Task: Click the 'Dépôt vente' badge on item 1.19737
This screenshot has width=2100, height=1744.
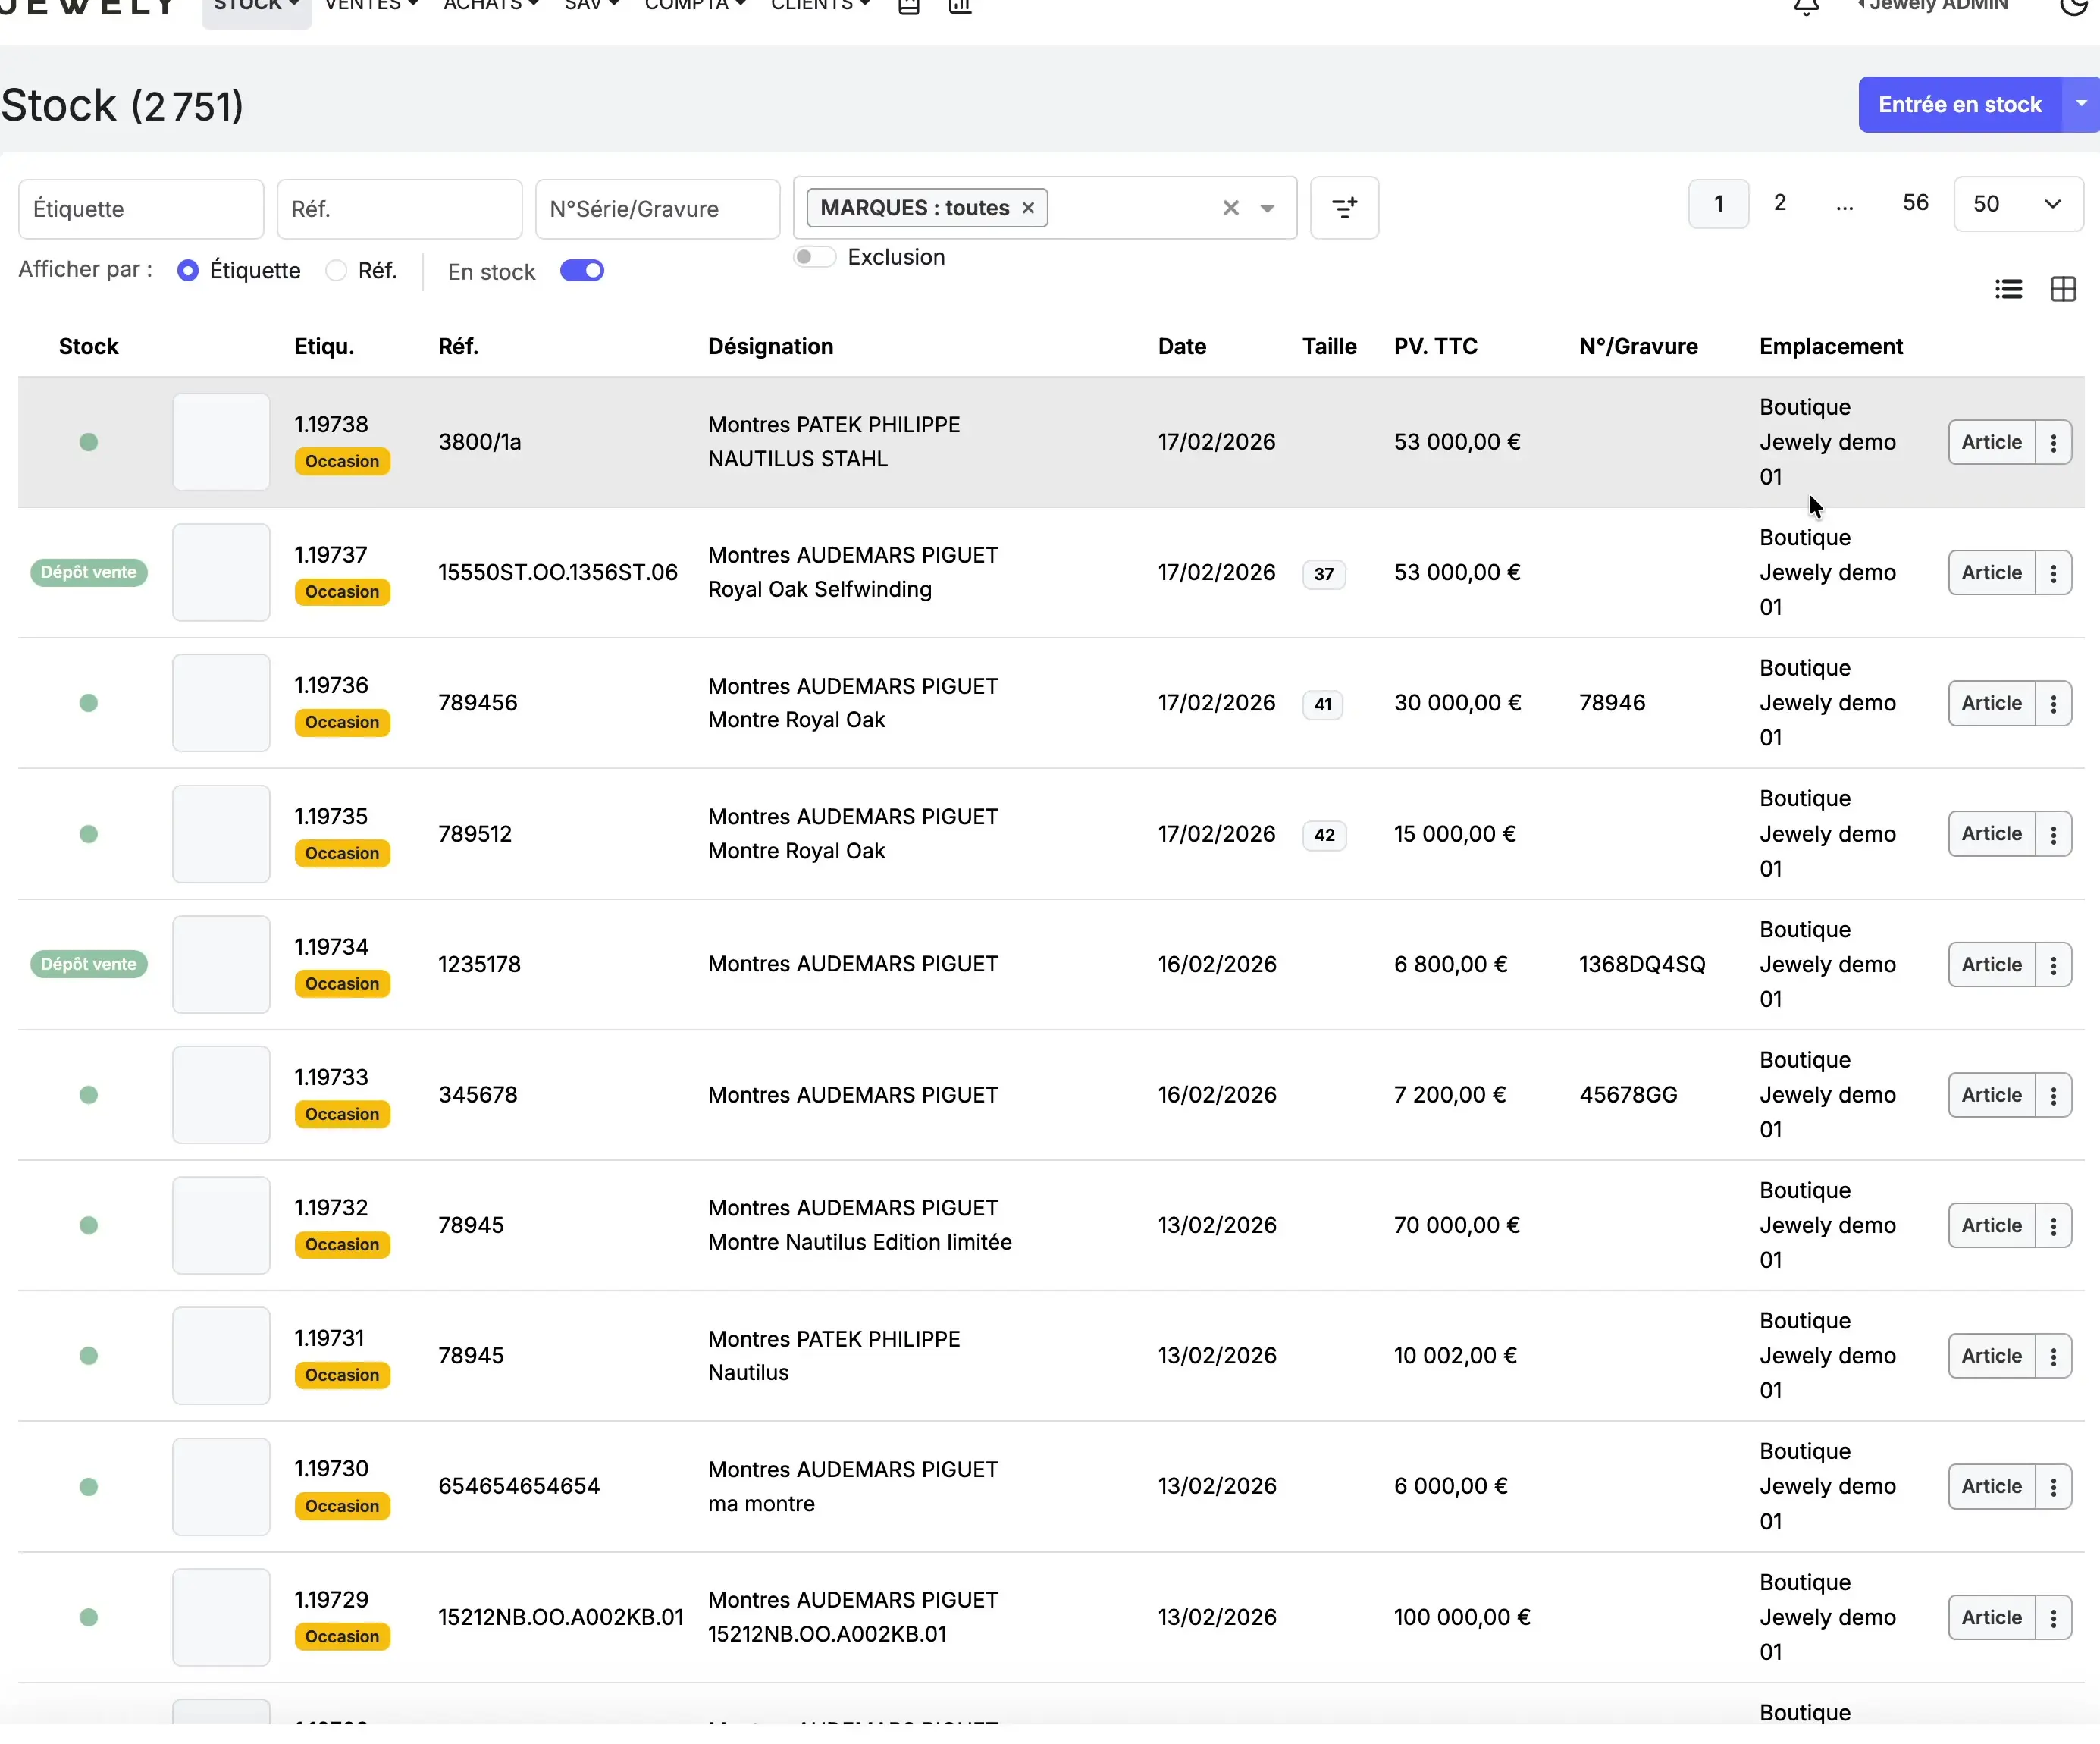Action: [x=89, y=573]
